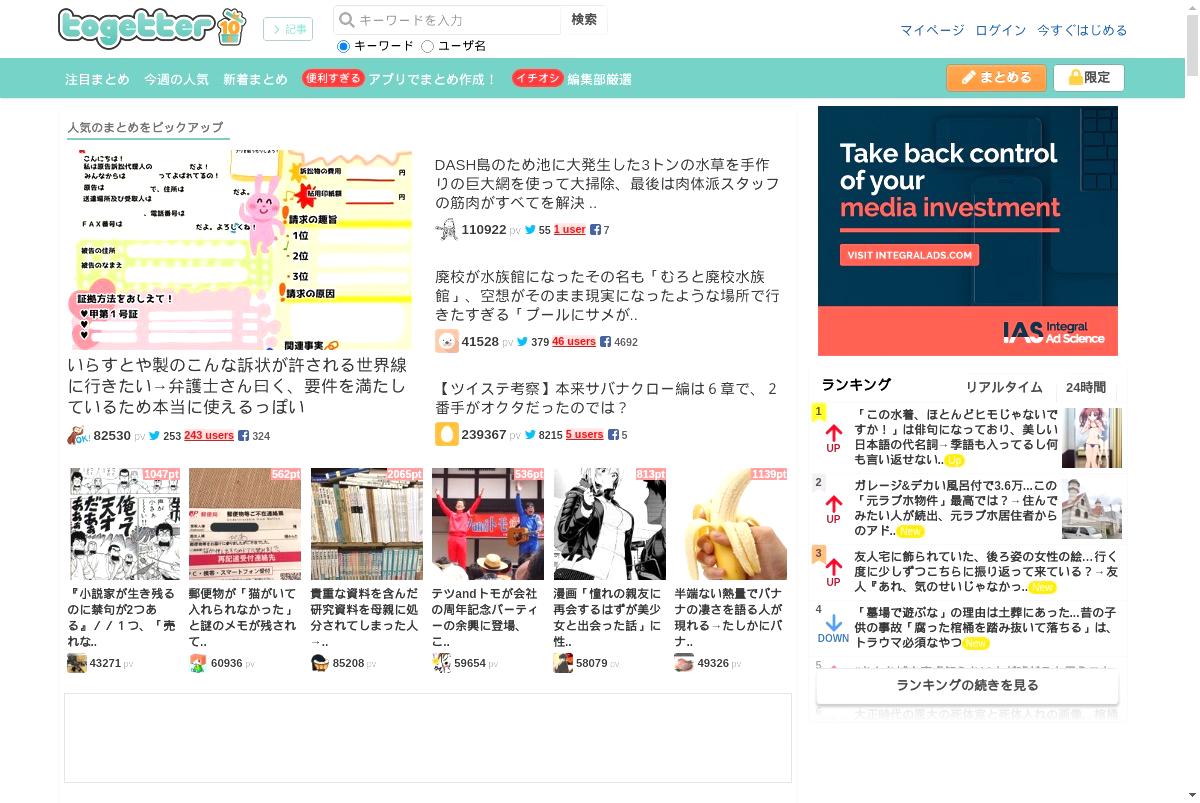Click author avatar next to 49326 pv
Screen dimensions: 1200x803
[684, 663]
